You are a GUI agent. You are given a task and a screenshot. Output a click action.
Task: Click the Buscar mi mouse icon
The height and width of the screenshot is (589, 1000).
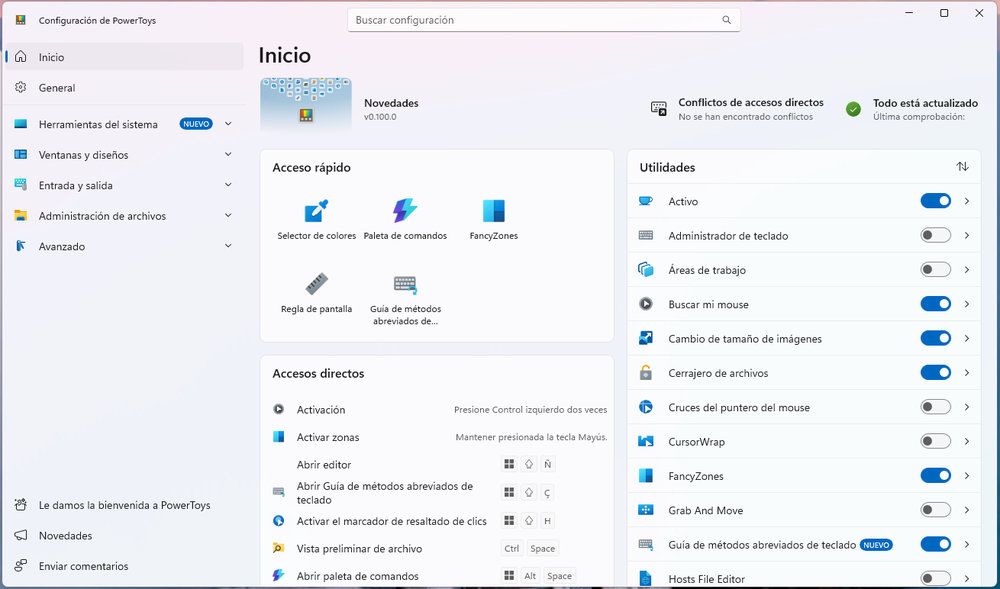pos(645,304)
